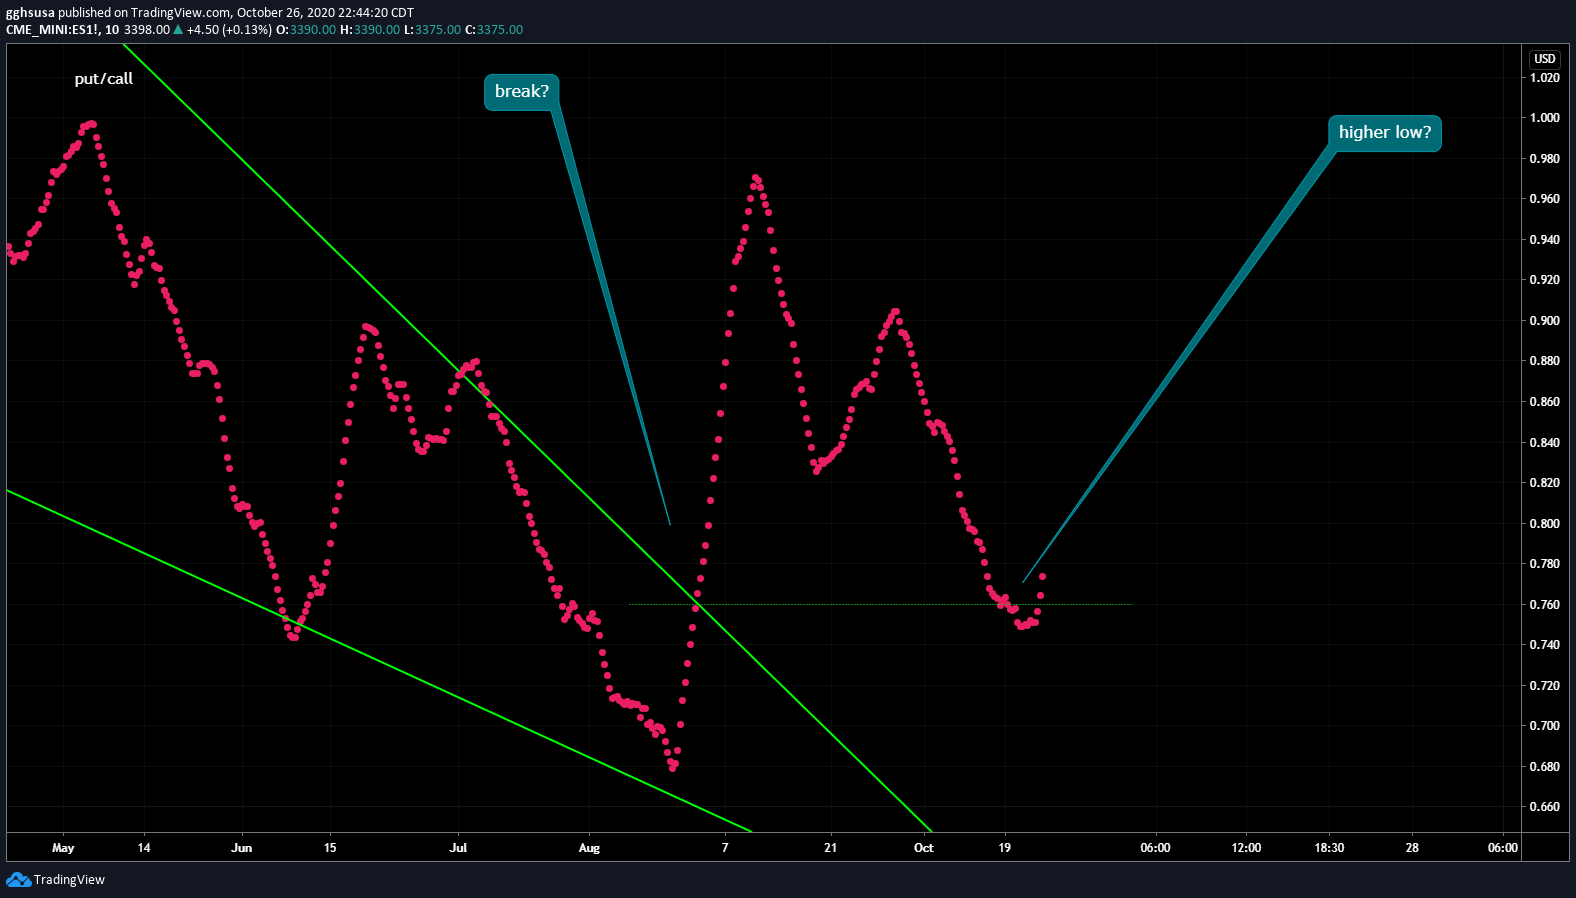Click the closing price value C:3375.00
This screenshot has width=1576, height=898.
(x=494, y=30)
